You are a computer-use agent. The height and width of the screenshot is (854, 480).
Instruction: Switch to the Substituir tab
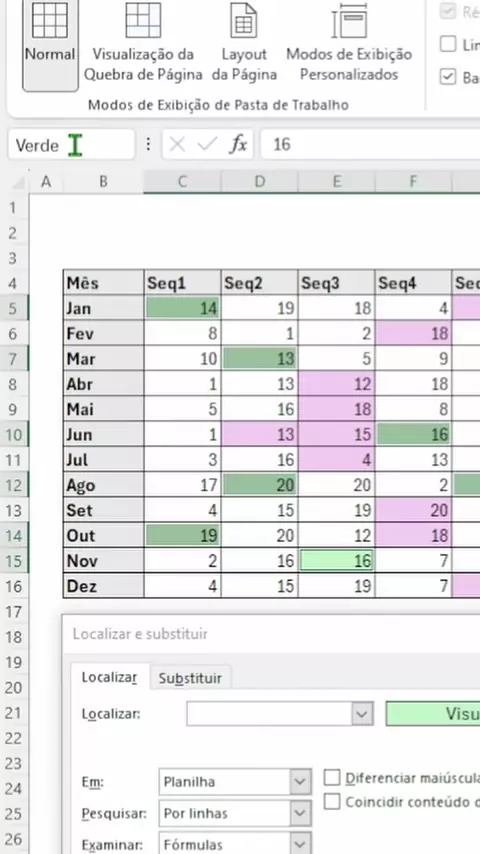[190, 678]
